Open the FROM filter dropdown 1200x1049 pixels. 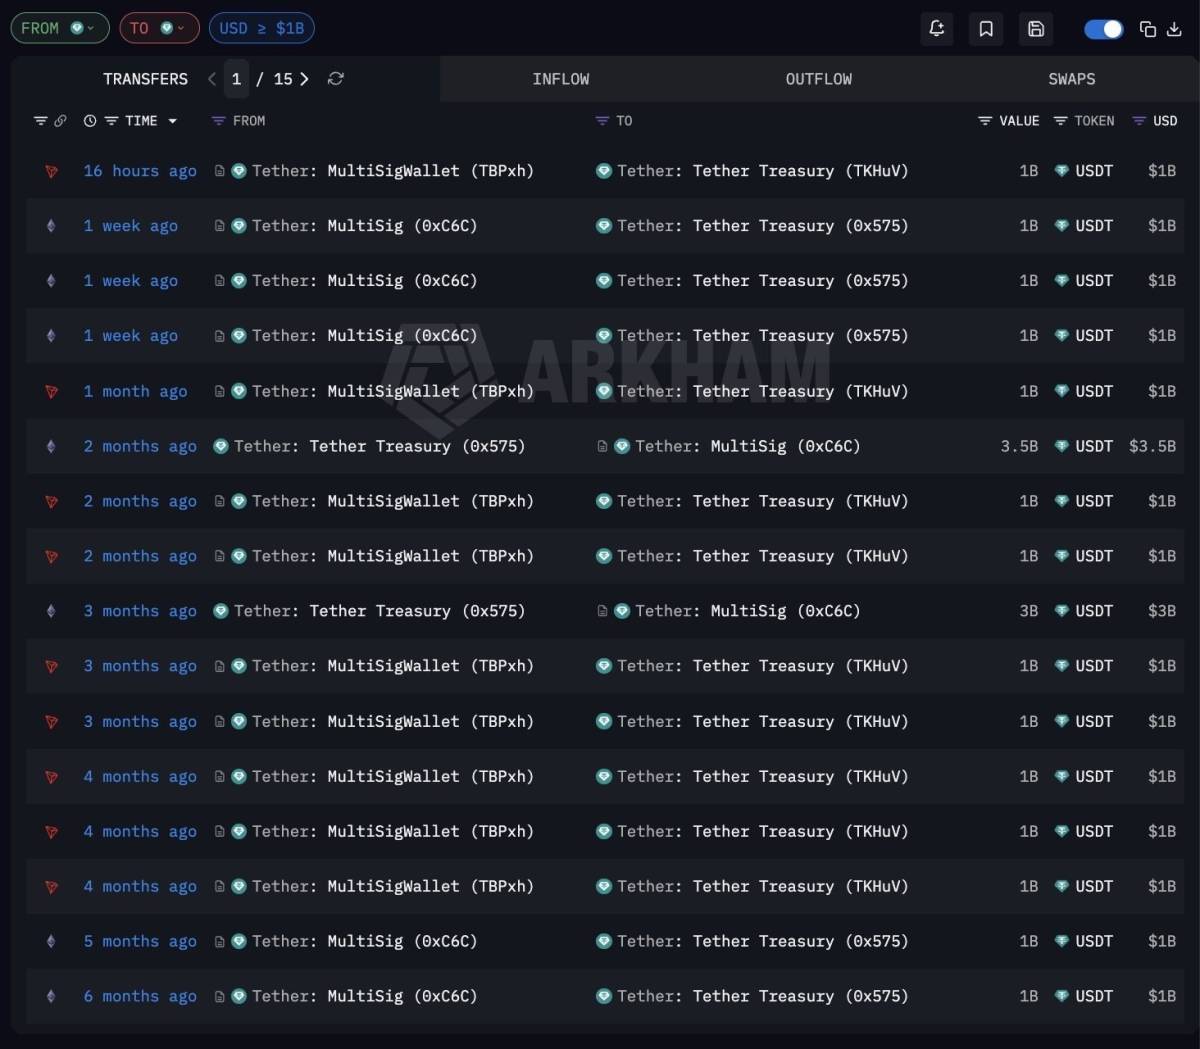59,28
